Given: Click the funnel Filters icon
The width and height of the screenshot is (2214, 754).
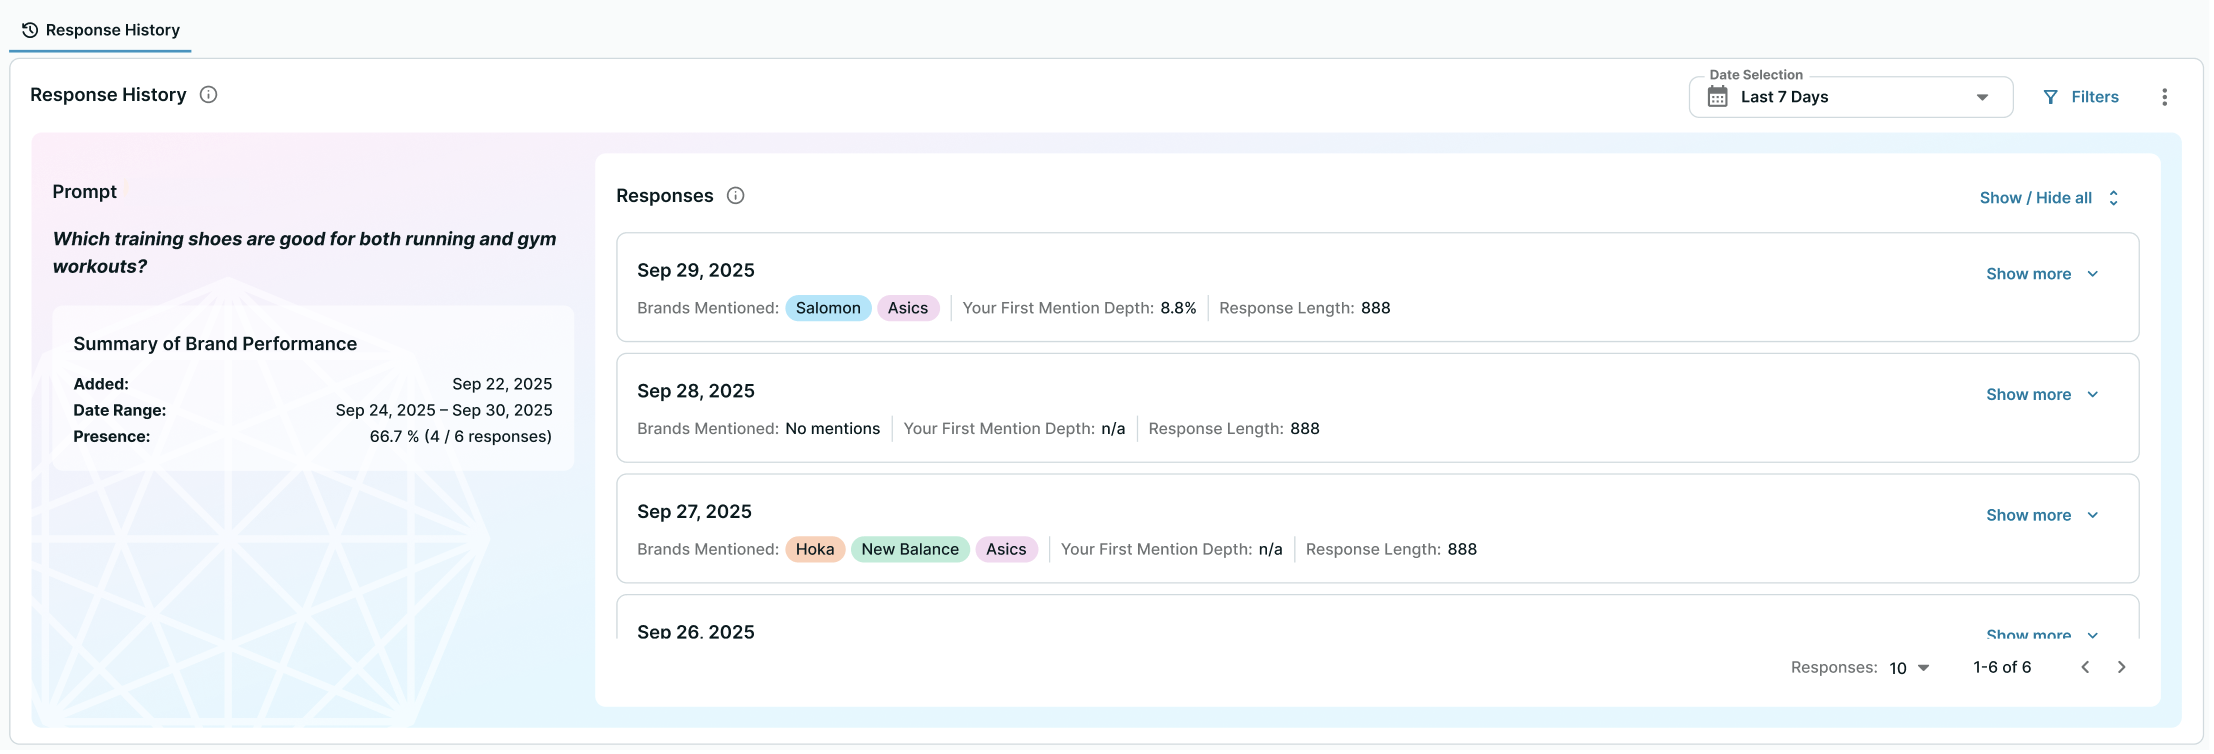Looking at the screenshot, I should pos(2050,97).
